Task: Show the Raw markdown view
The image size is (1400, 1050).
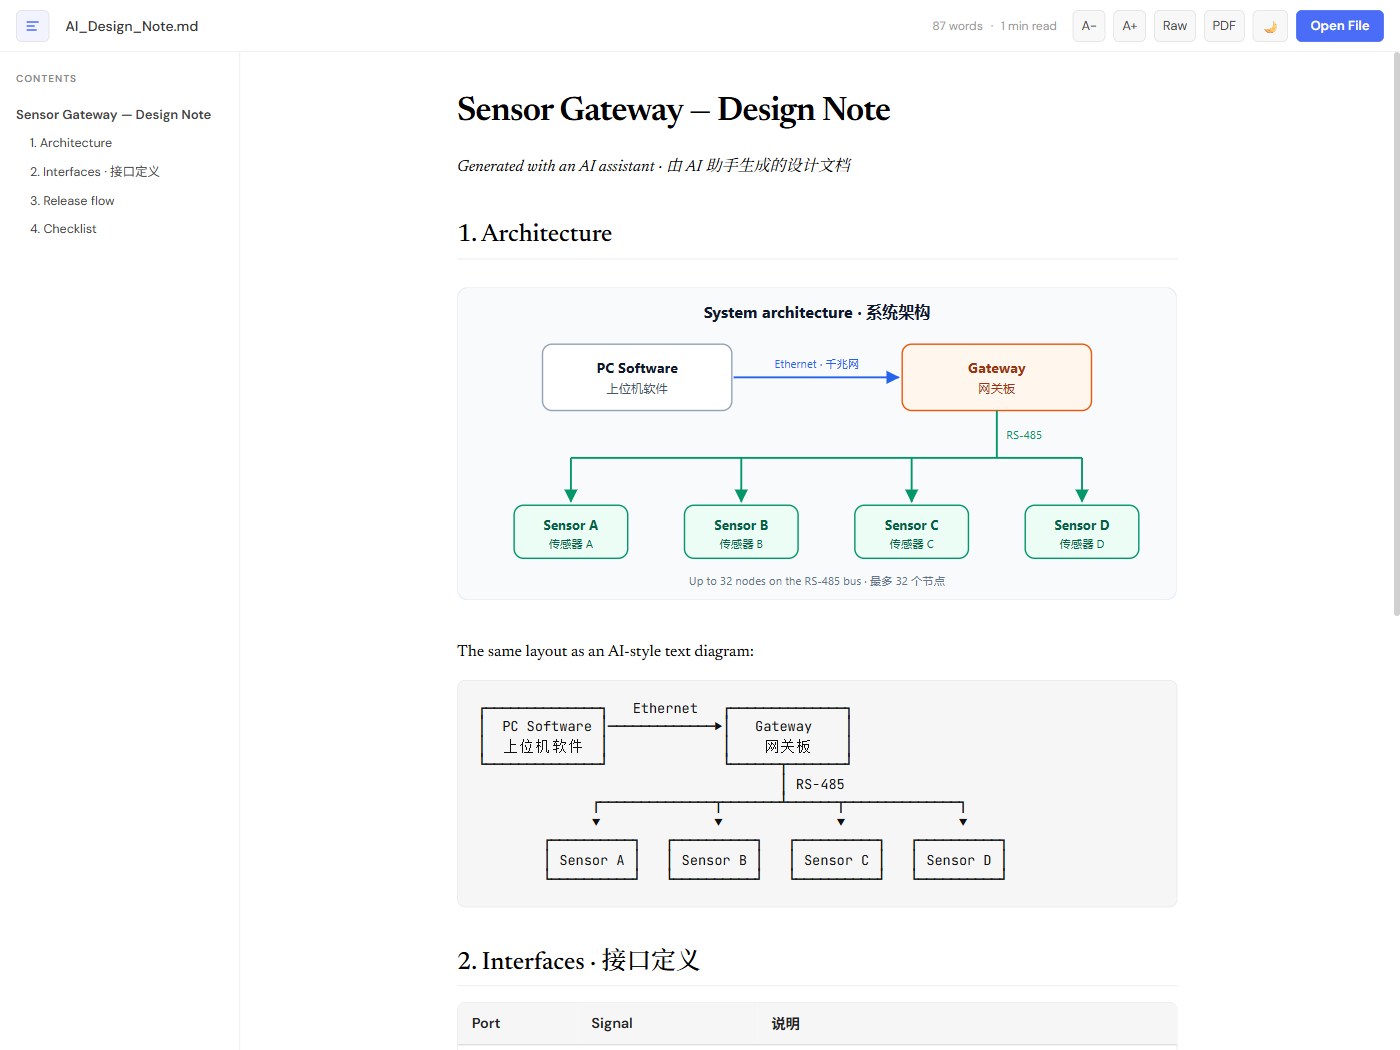Action: pos(1175,26)
